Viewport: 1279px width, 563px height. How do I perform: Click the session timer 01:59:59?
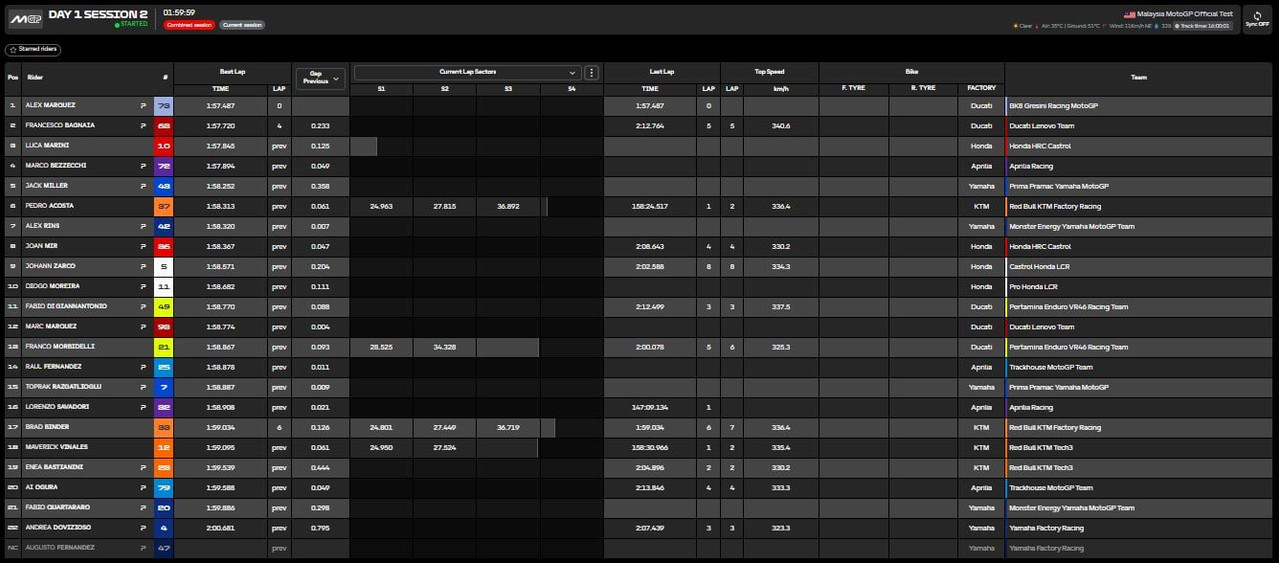click(x=178, y=12)
